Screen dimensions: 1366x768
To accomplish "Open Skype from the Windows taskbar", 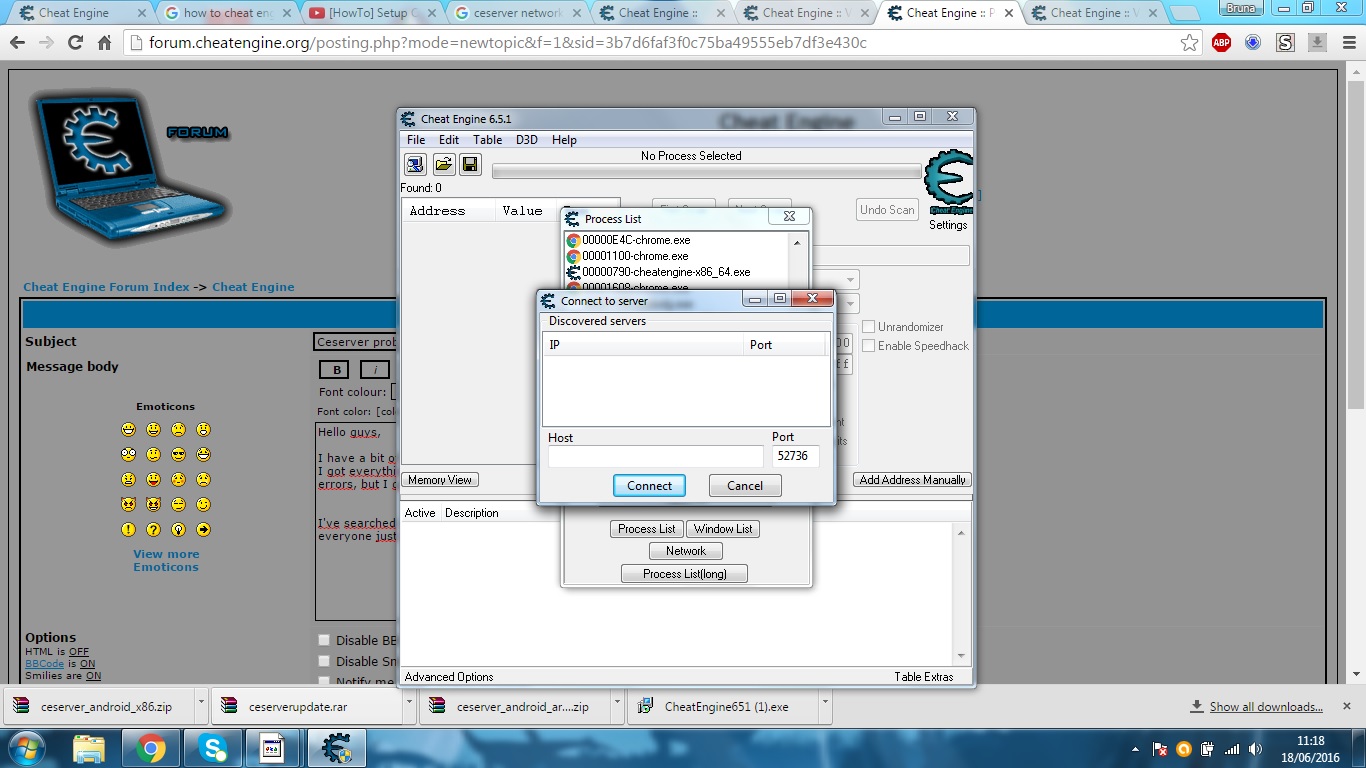I will point(212,748).
